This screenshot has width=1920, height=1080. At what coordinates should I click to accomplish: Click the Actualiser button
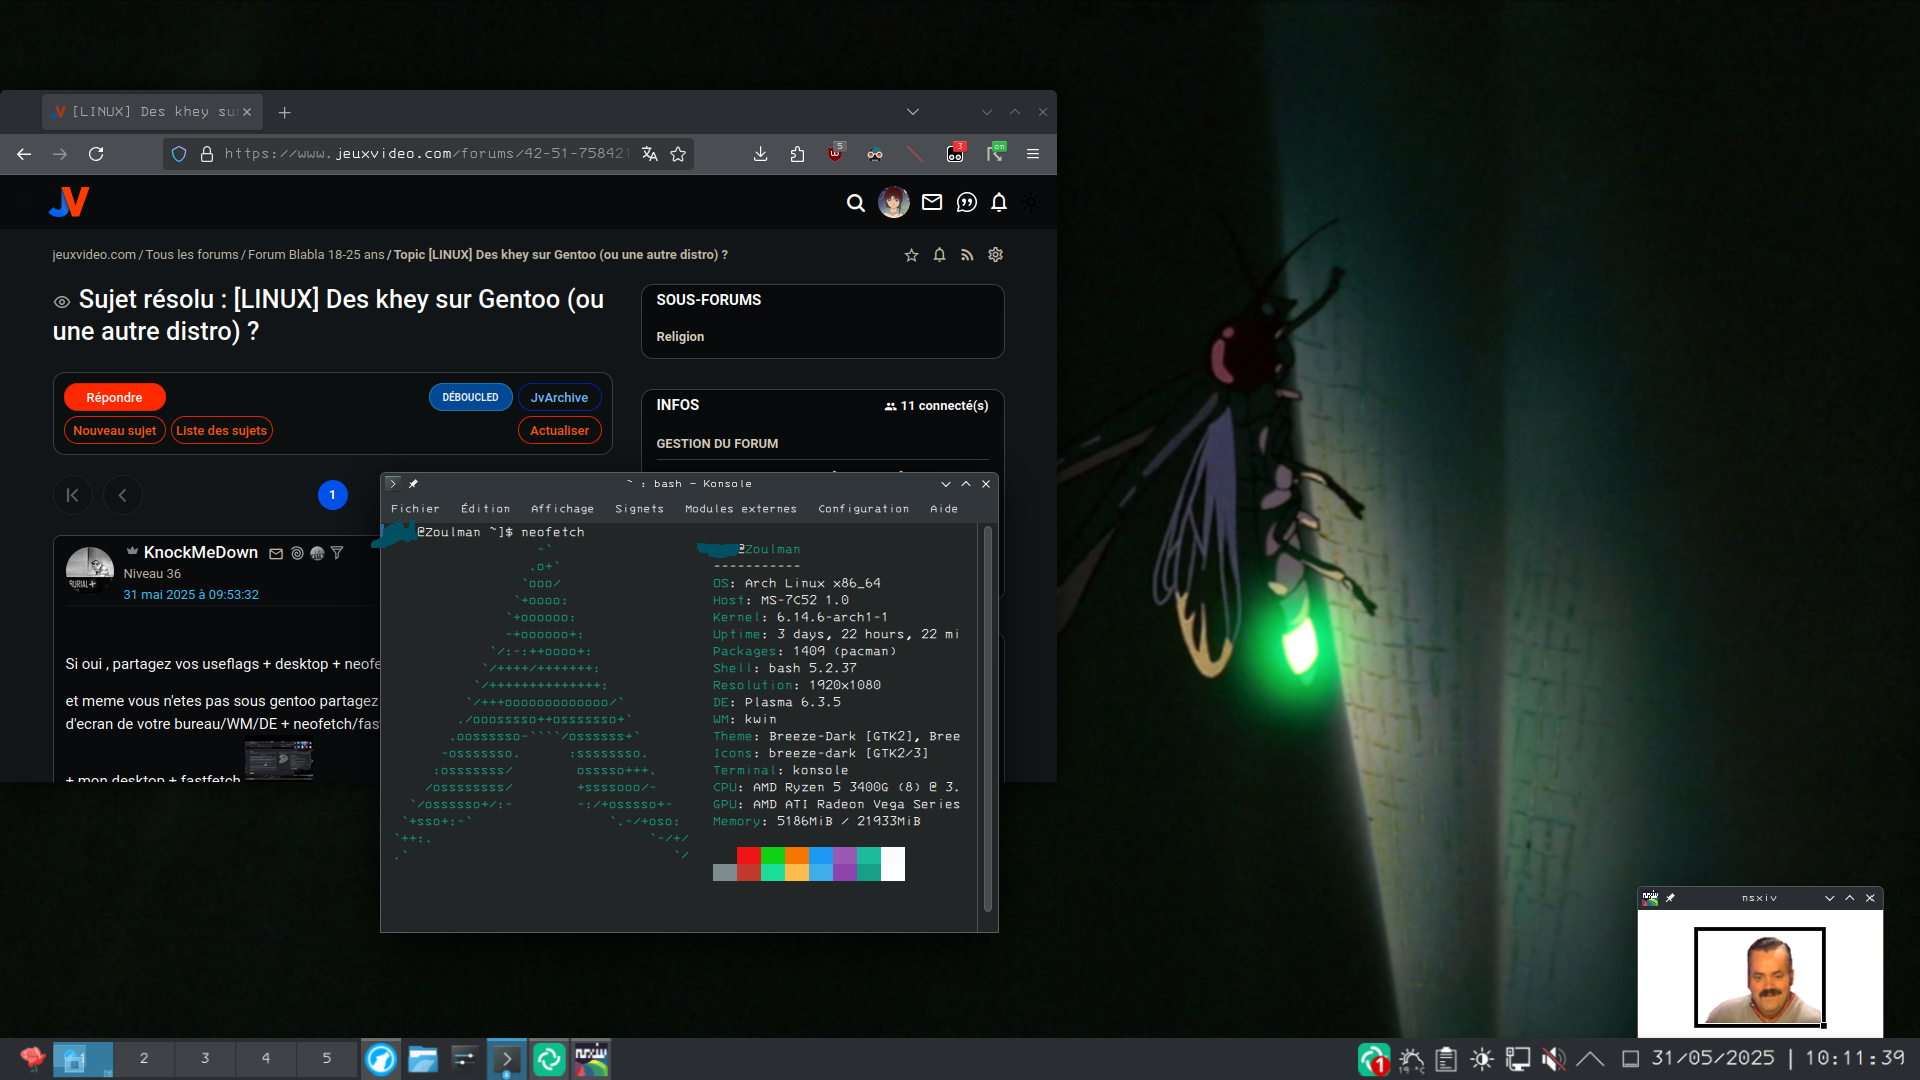[x=559, y=430]
